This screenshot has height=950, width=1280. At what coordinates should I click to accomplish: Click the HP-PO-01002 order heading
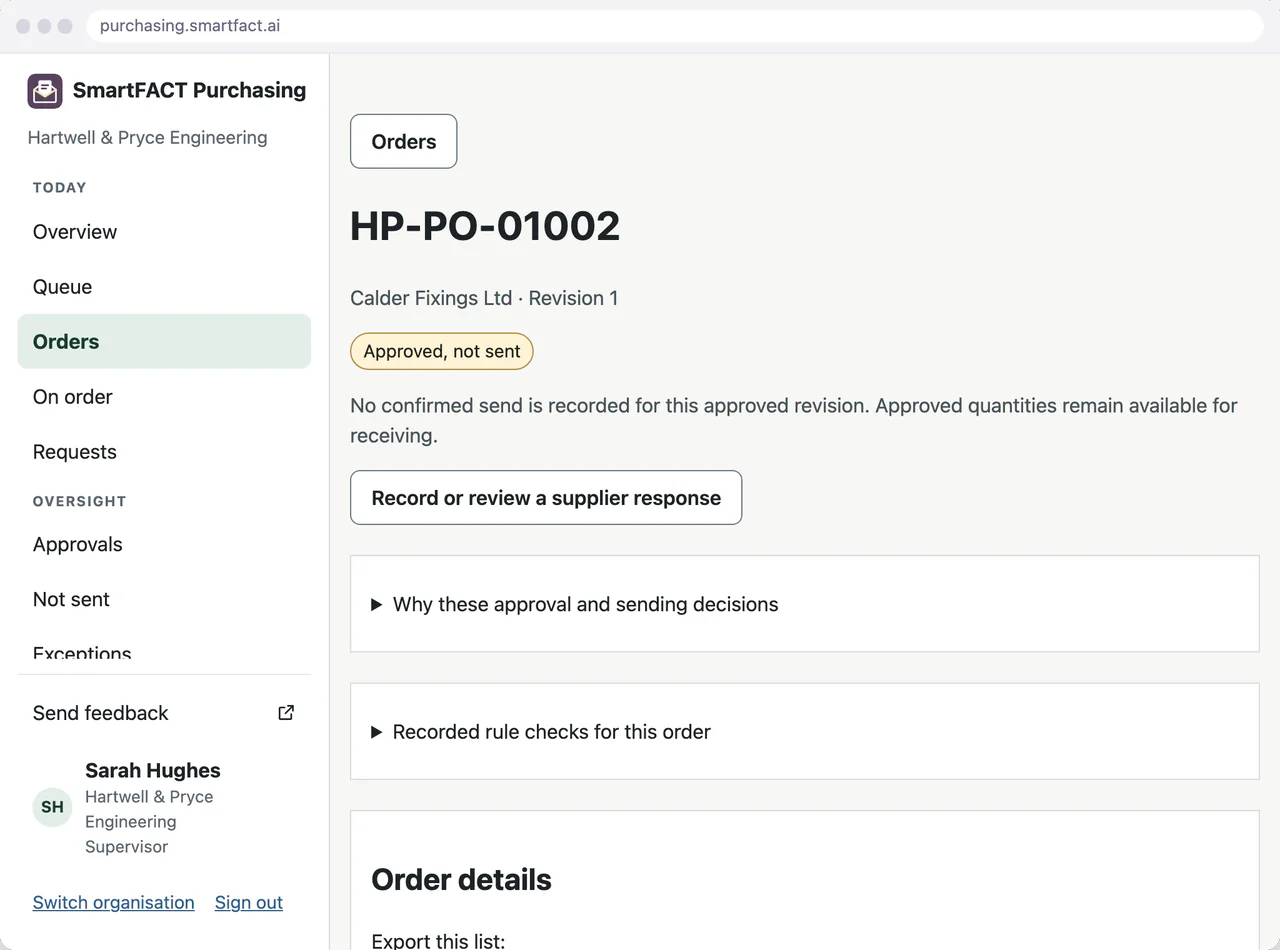coord(485,226)
